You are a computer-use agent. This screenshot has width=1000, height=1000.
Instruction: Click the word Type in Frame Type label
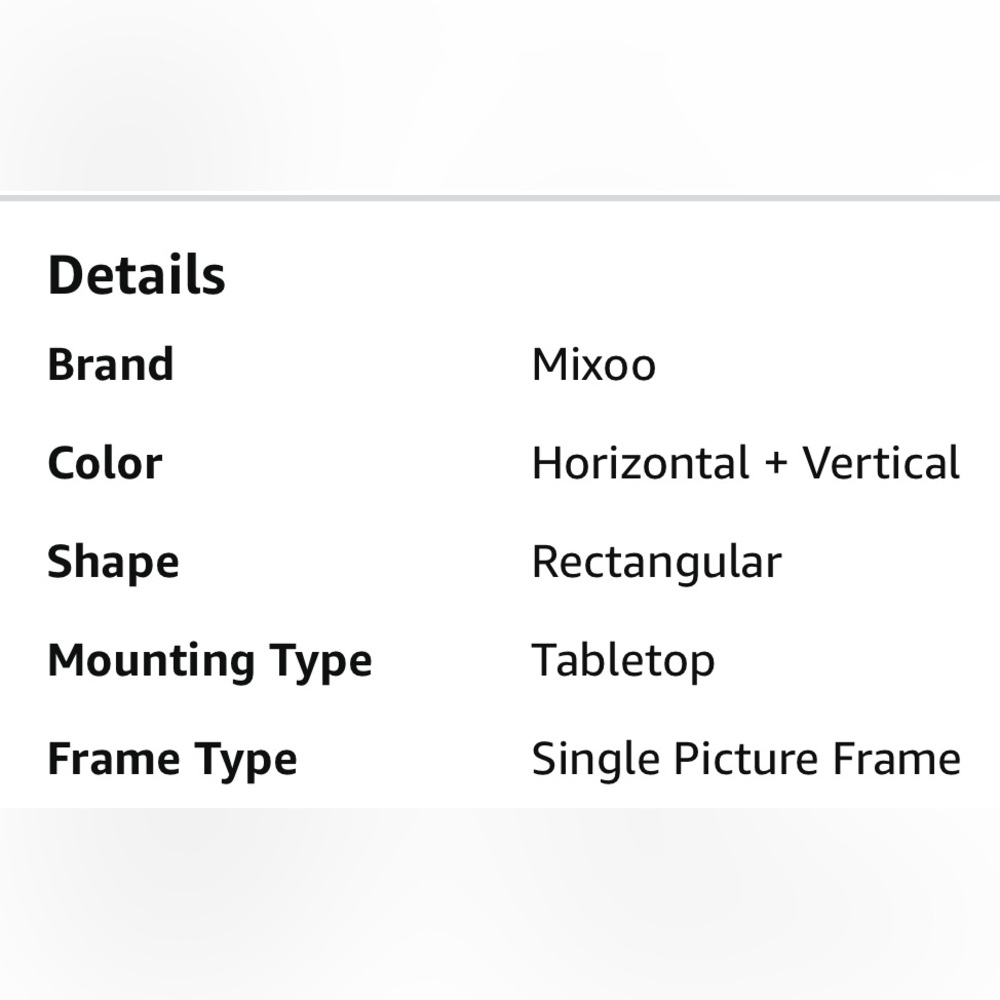(246, 759)
